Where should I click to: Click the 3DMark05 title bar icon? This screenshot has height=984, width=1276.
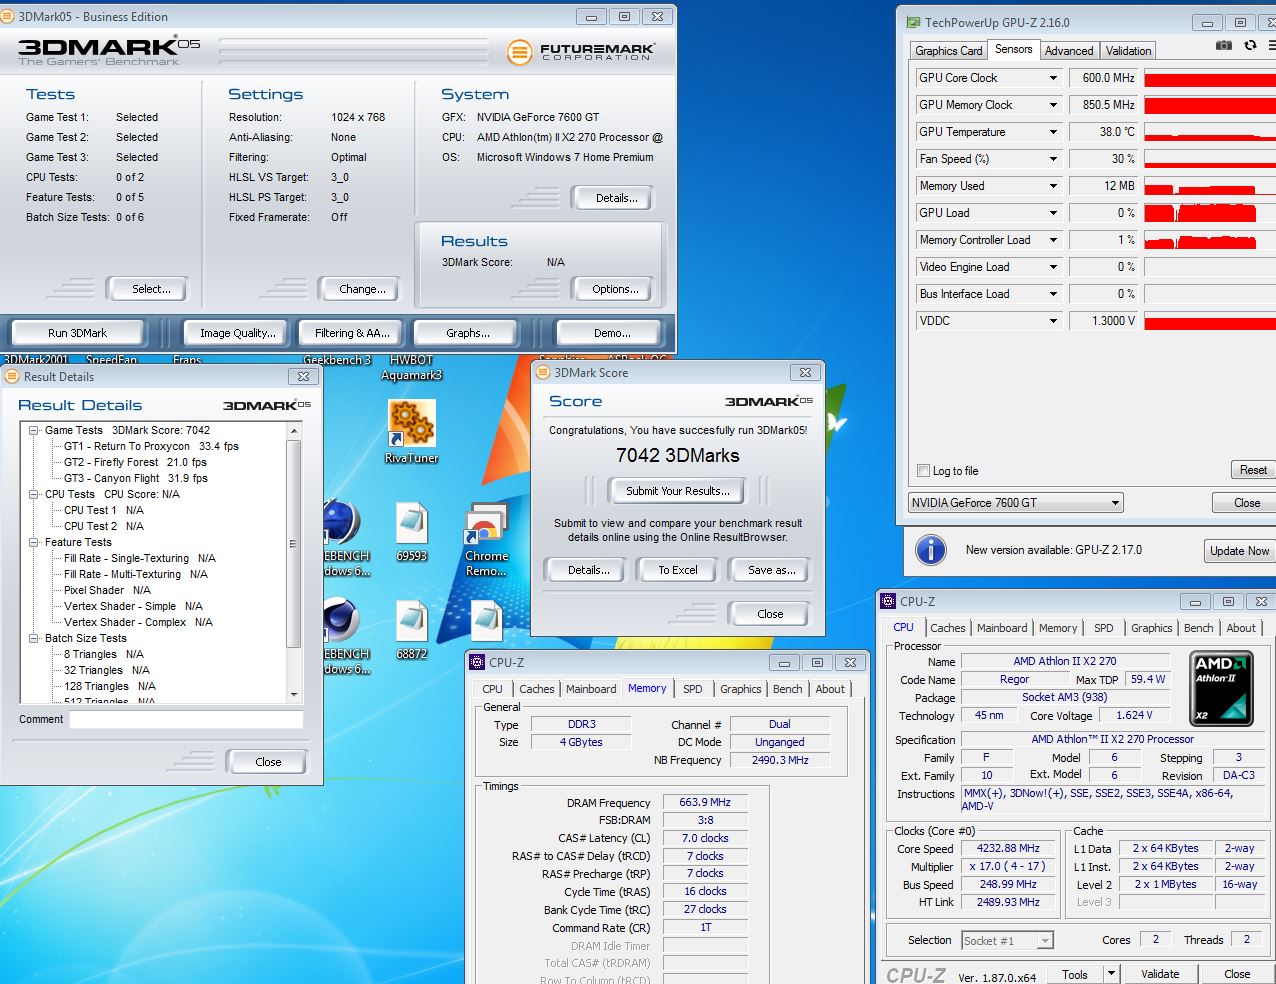[x=7, y=16]
